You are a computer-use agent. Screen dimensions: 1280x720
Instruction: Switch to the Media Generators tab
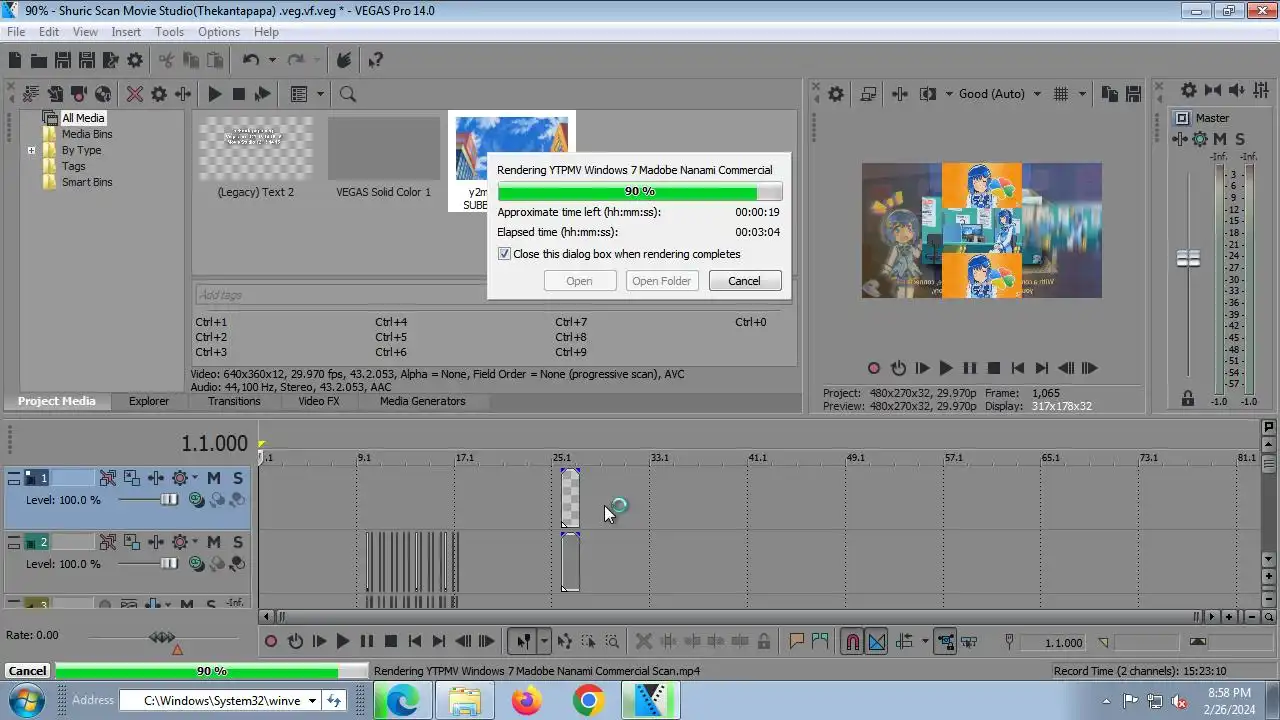[x=422, y=401]
